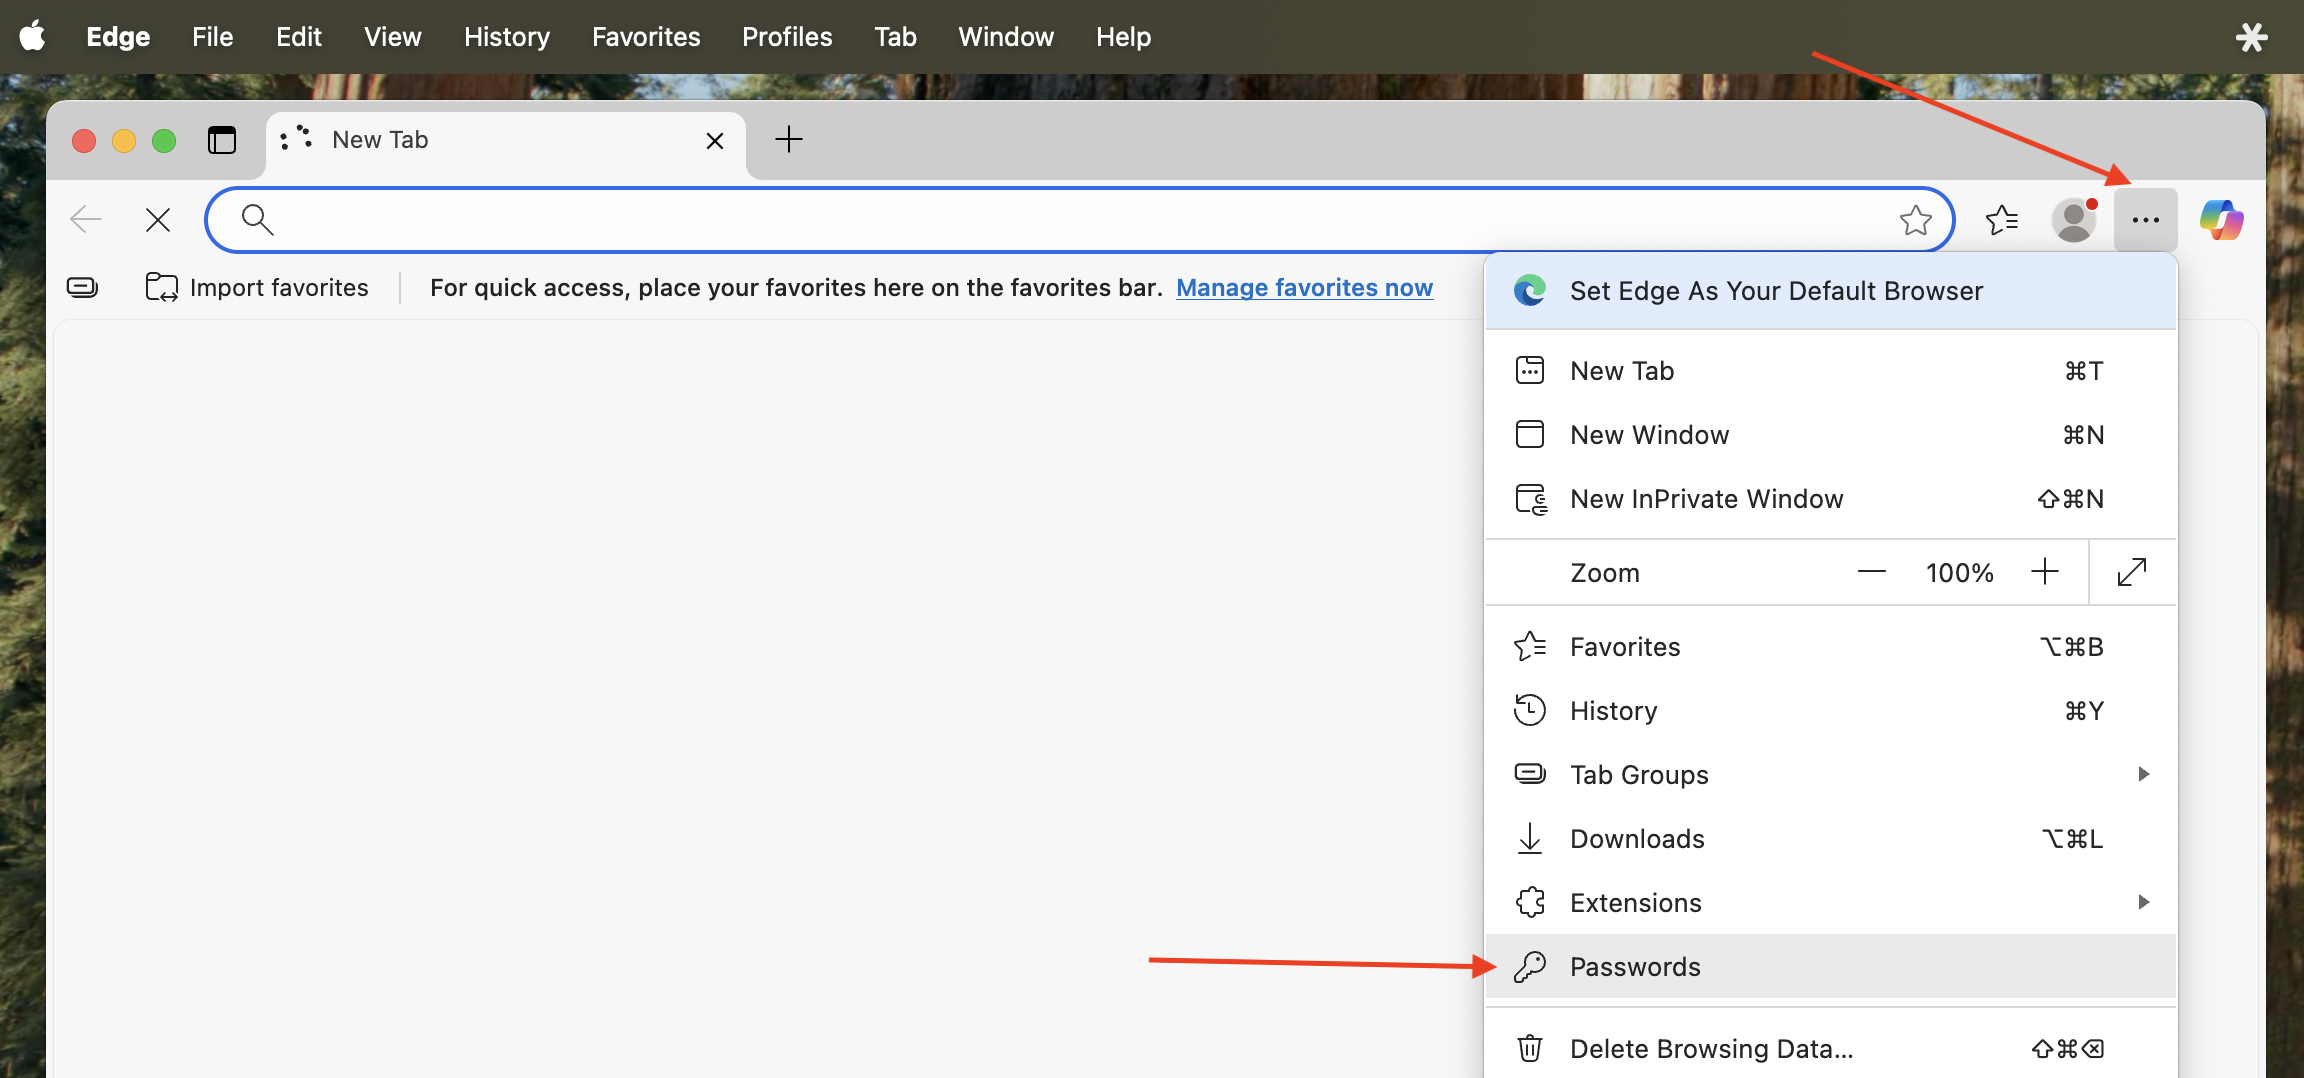Image resolution: width=2304 pixels, height=1078 pixels.
Task: Click the workspaces icon on favorites bar
Action: [x=82, y=287]
